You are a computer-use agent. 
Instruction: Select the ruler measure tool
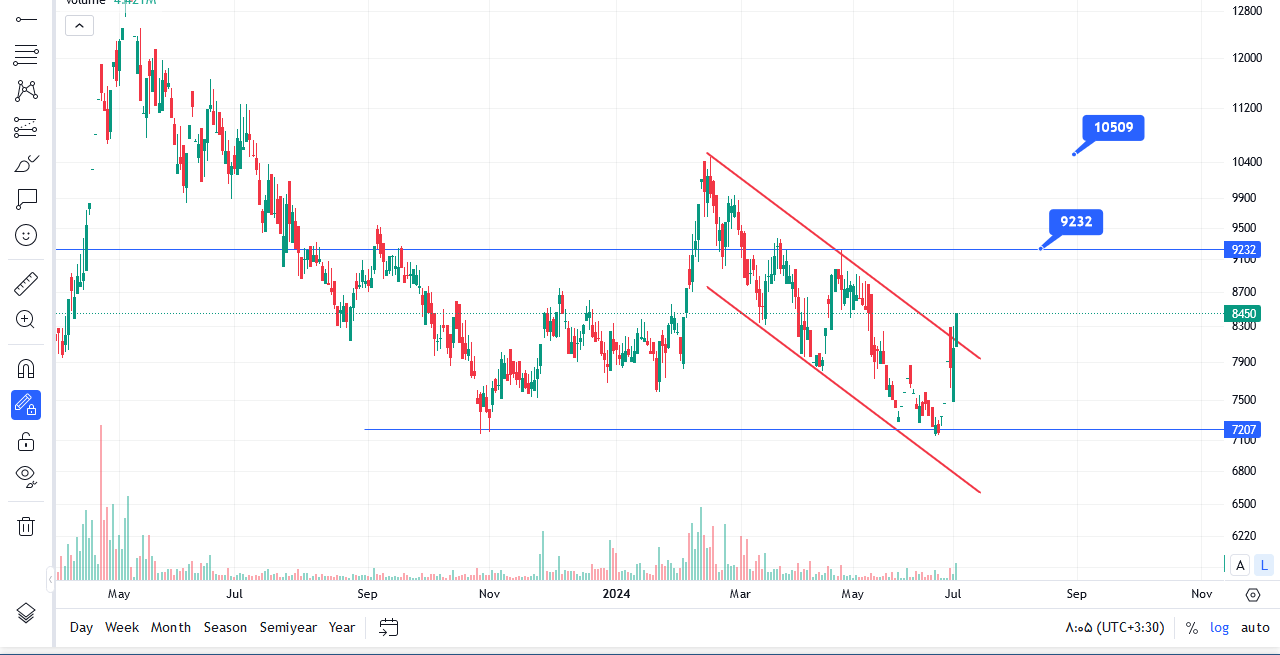tap(26, 285)
